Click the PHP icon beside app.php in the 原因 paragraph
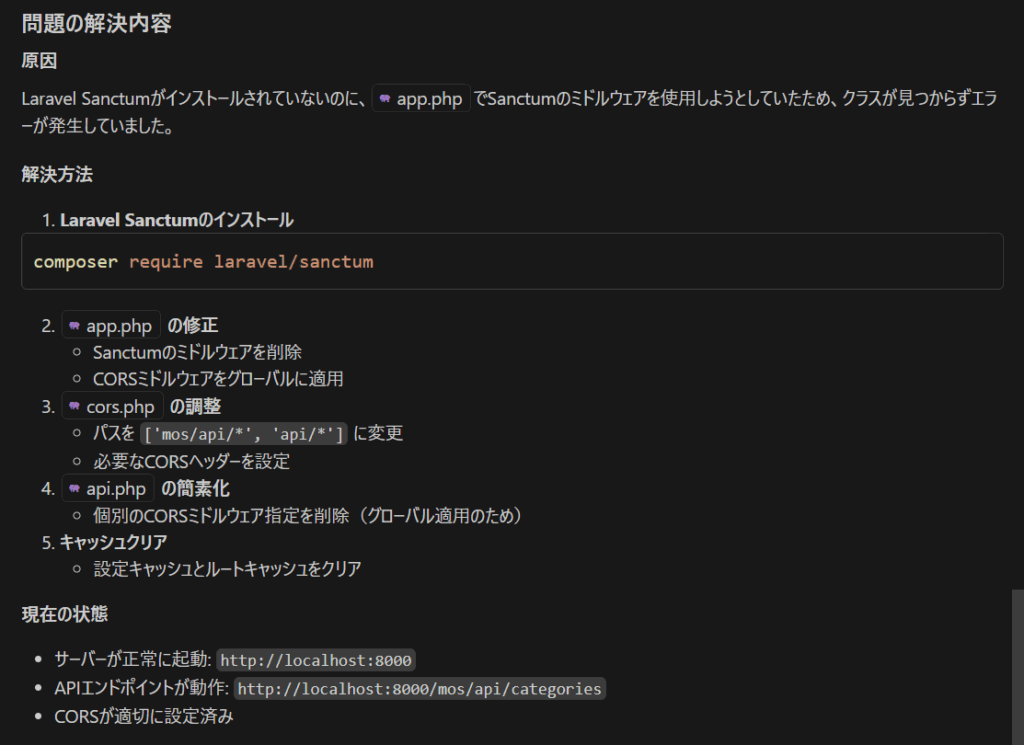The image size is (1024, 745). pos(385,100)
